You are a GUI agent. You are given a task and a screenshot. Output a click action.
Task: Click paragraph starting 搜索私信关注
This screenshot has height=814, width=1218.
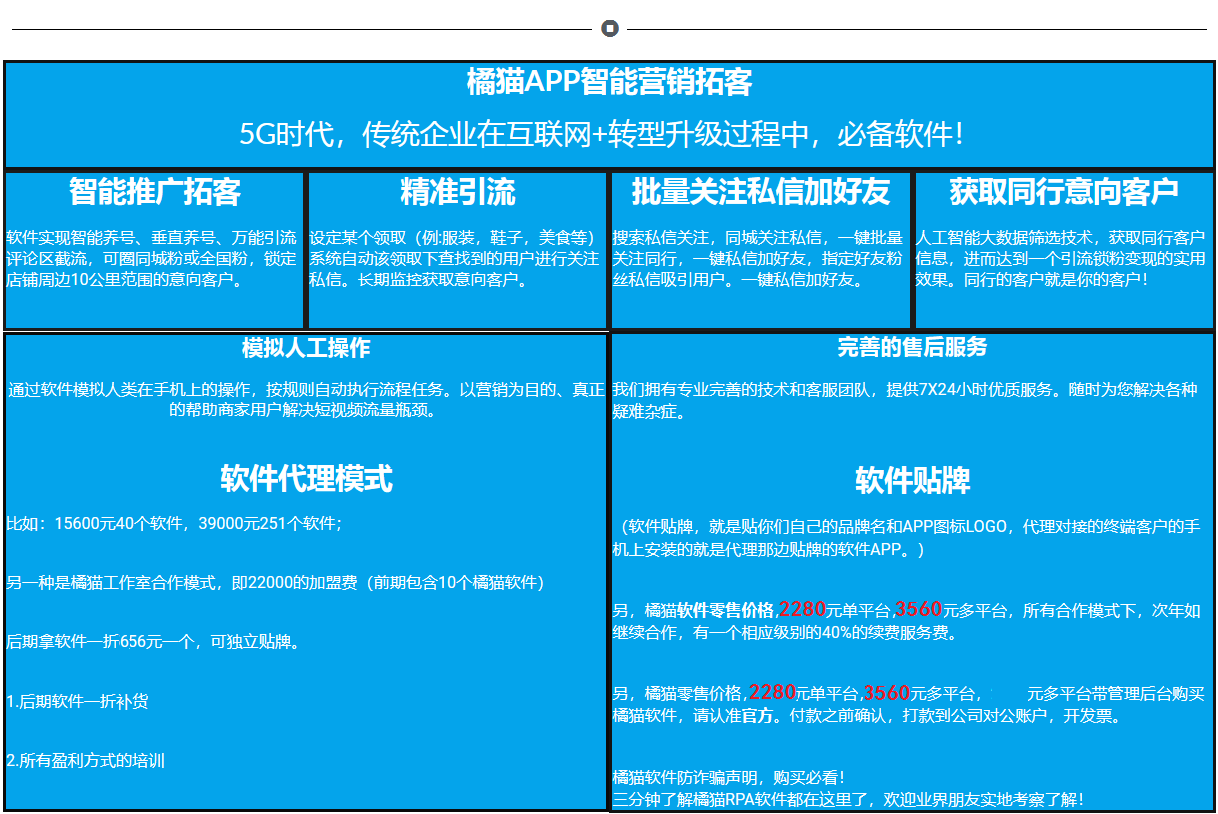(x=758, y=259)
